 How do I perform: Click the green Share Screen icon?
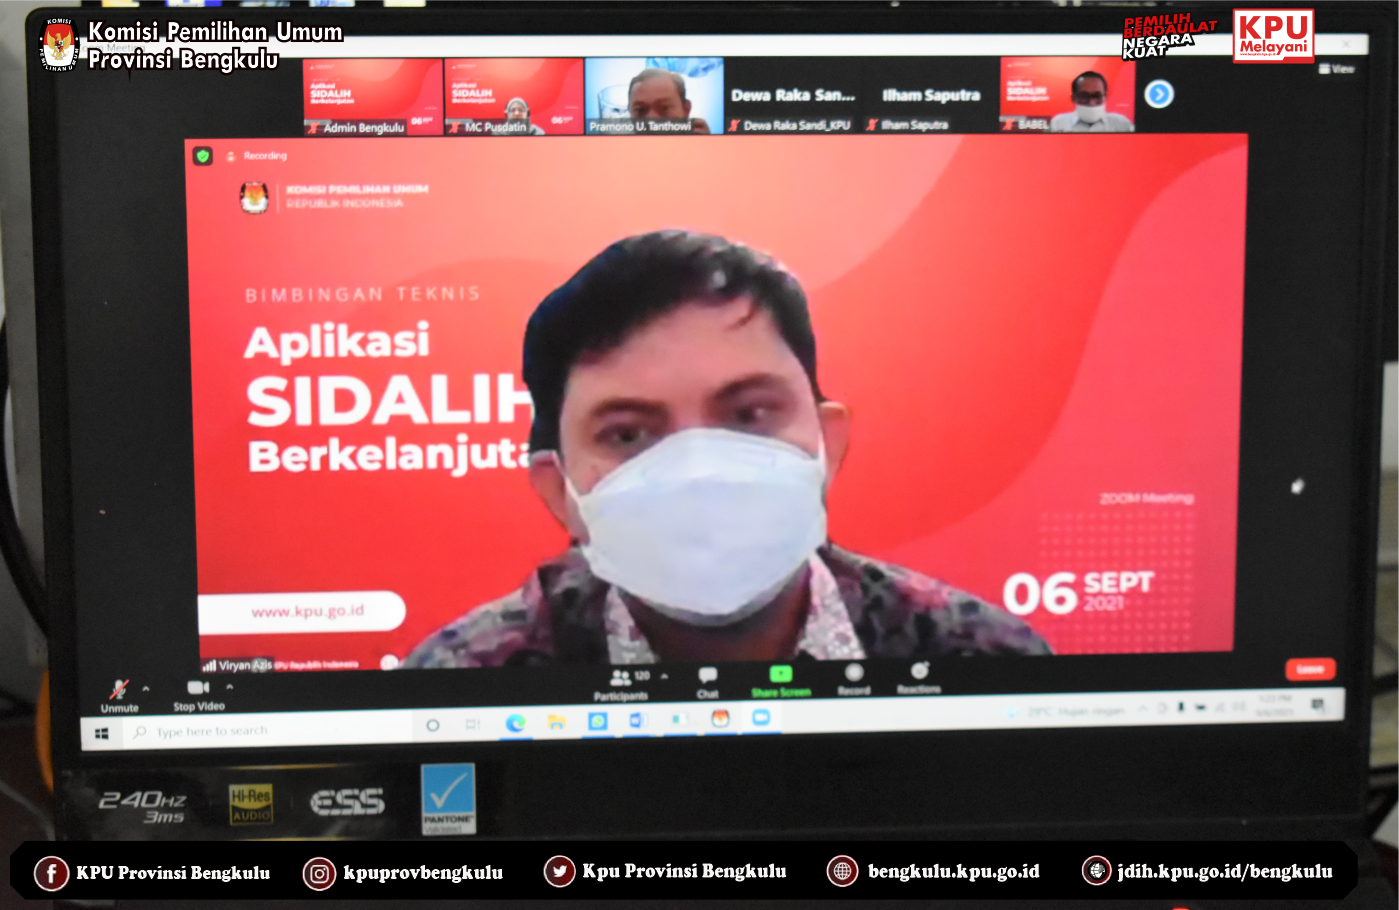pos(780,675)
